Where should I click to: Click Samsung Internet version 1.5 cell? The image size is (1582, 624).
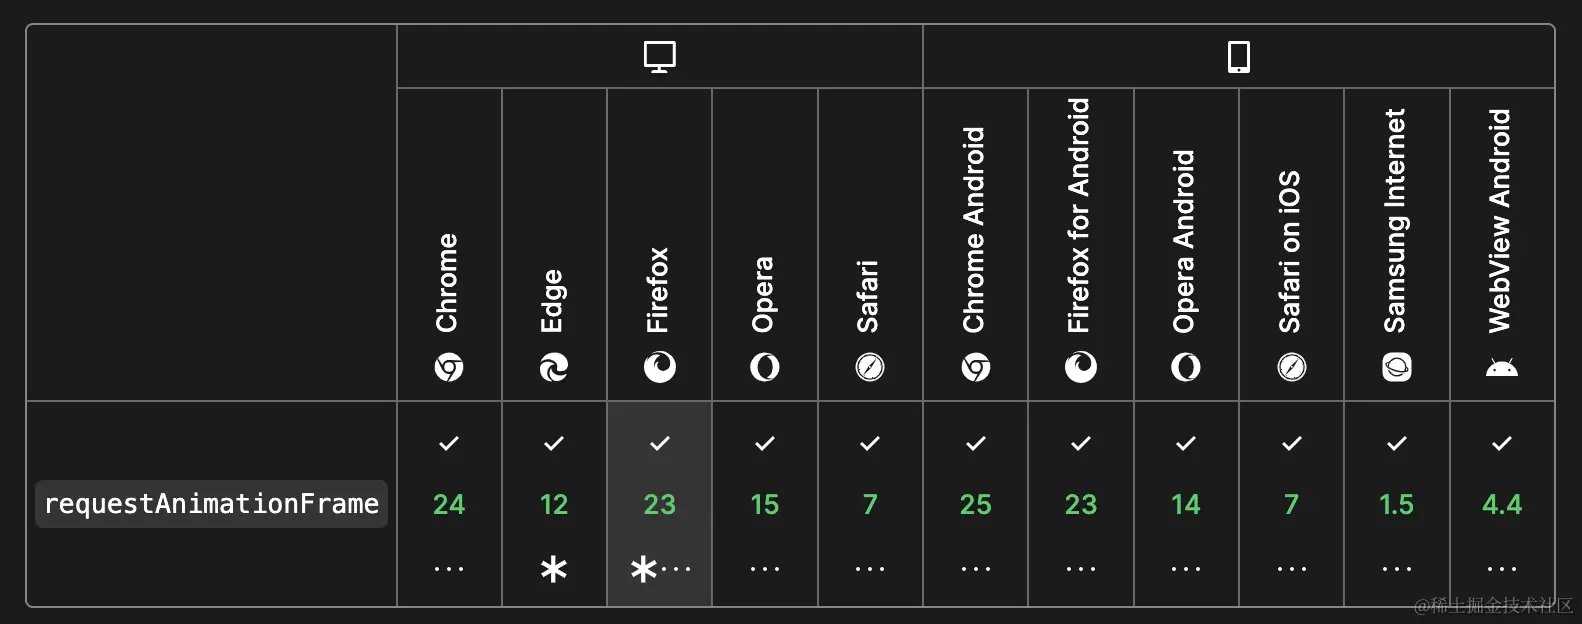point(1397,504)
